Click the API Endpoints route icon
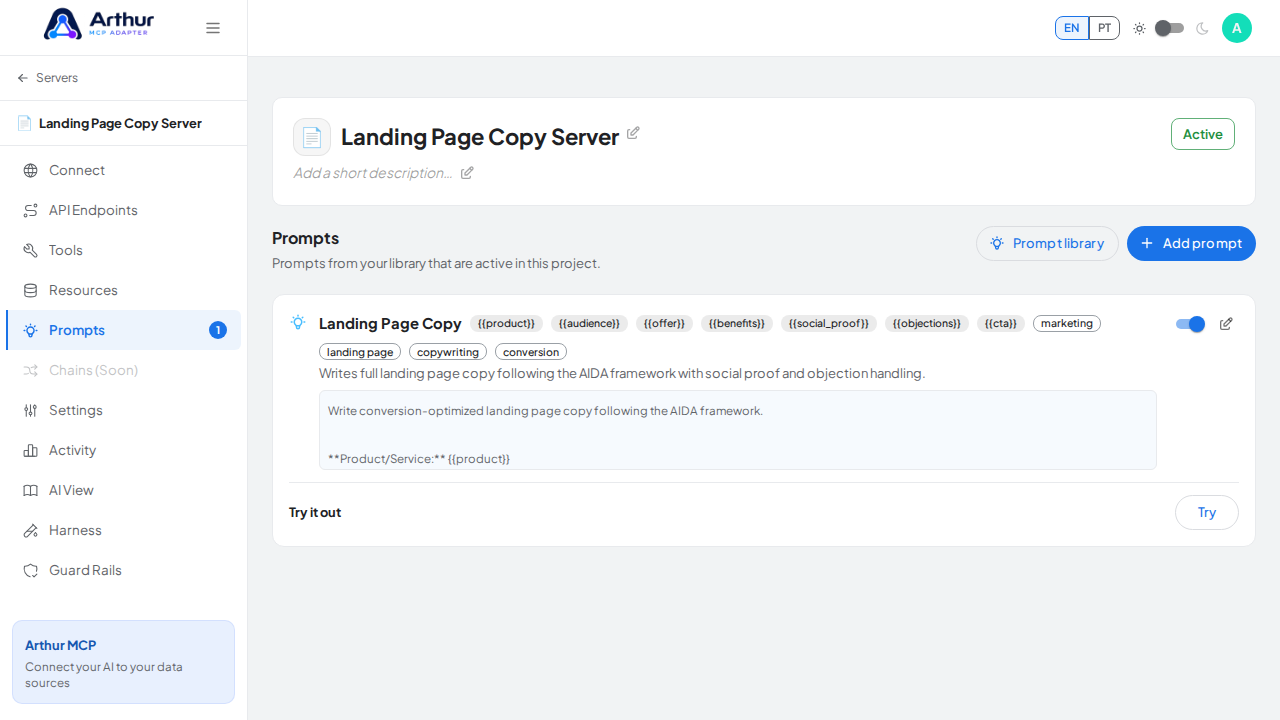Image resolution: width=1280 pixels, height=720 pixels. coord(30,210)
